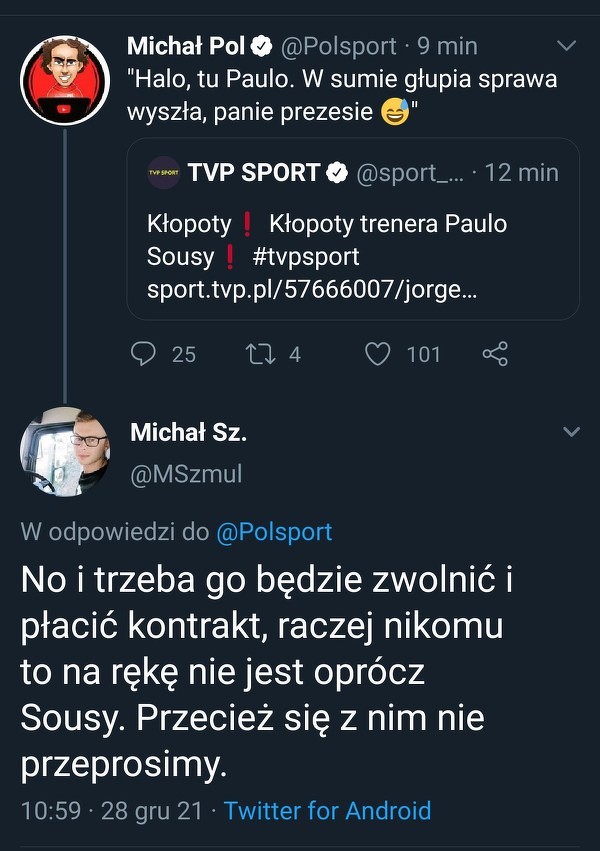Open the @MSzmul handle

pyautogui.click(x=186, y=474)
